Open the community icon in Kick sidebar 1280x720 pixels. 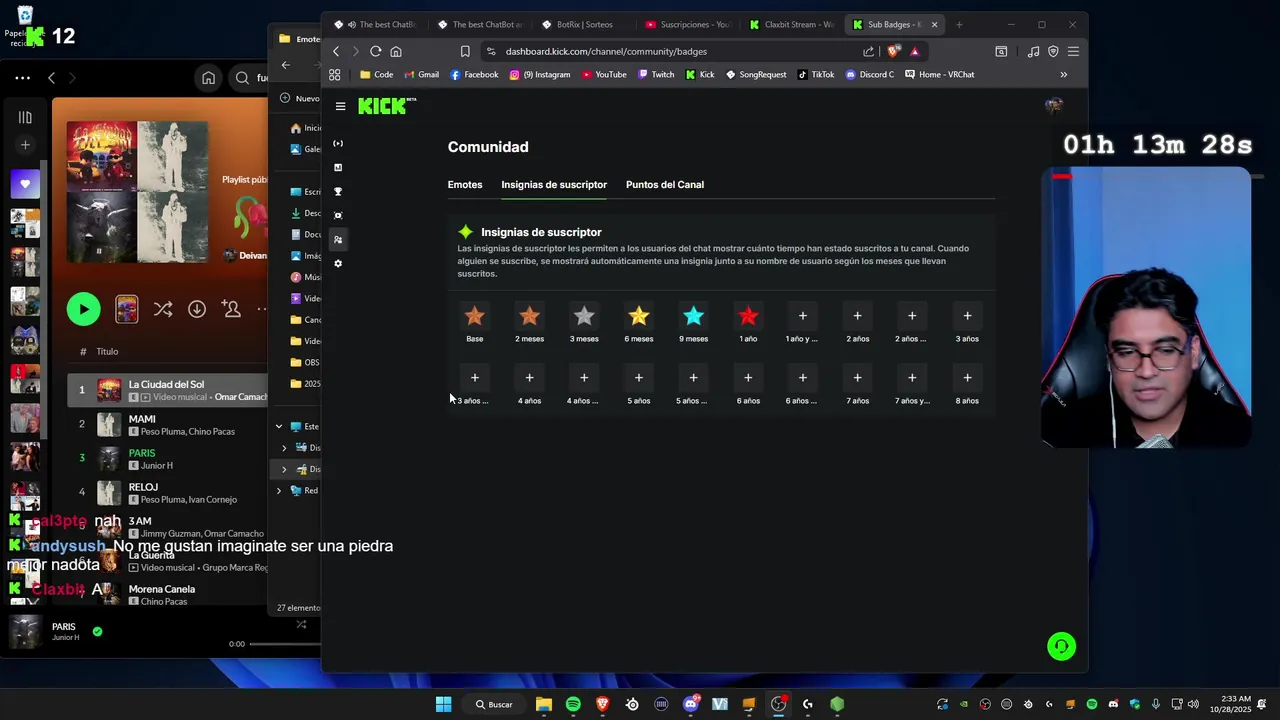pyautogui.click(x=338, y=239)
